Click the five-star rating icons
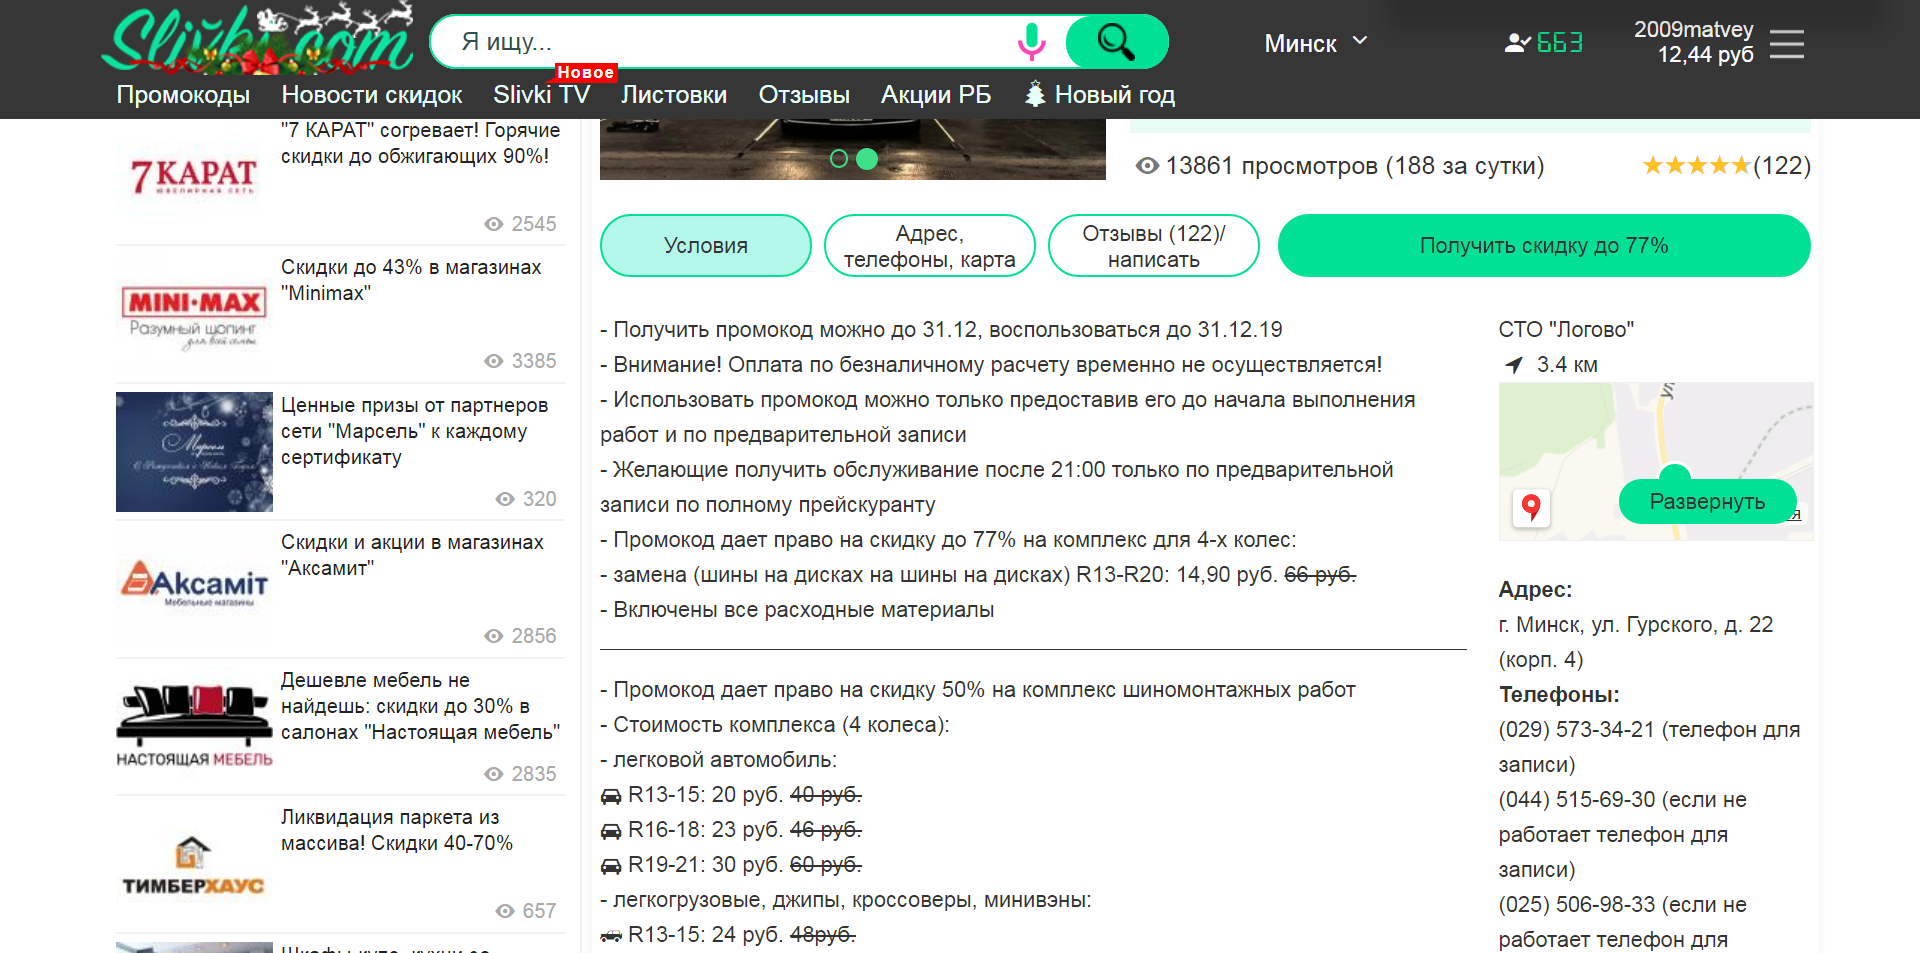Viewport: 1920px width, 953px height. tap(1696, 166)
